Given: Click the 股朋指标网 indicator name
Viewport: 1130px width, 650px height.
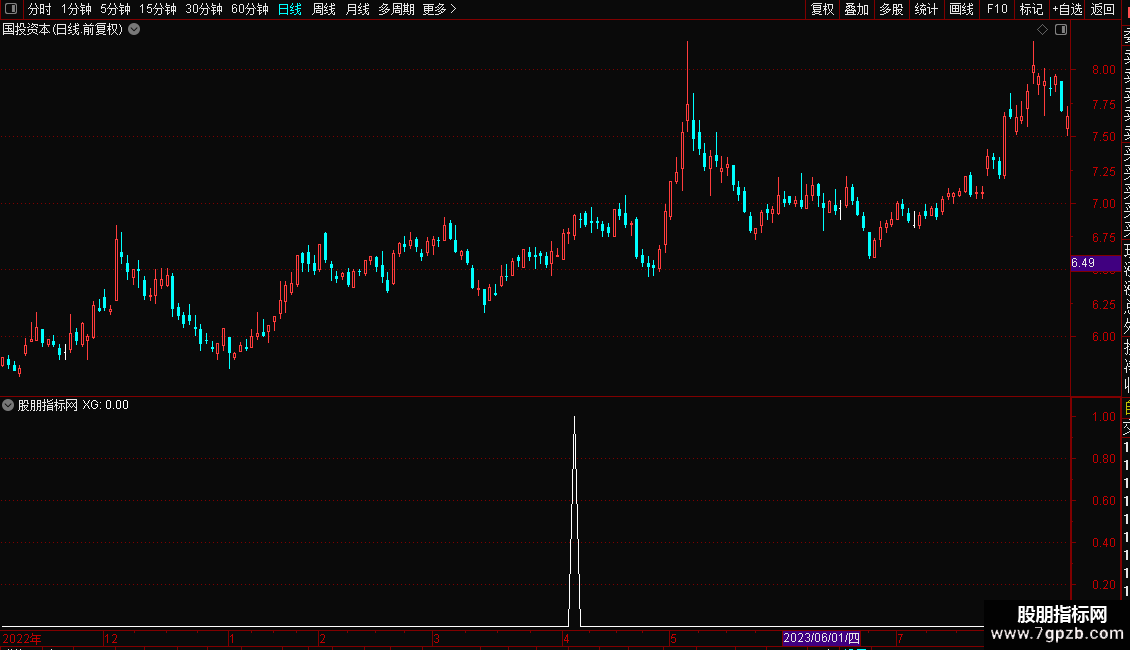Looking at the screenshot, I should pyautogui.click(x=48, y=405).
